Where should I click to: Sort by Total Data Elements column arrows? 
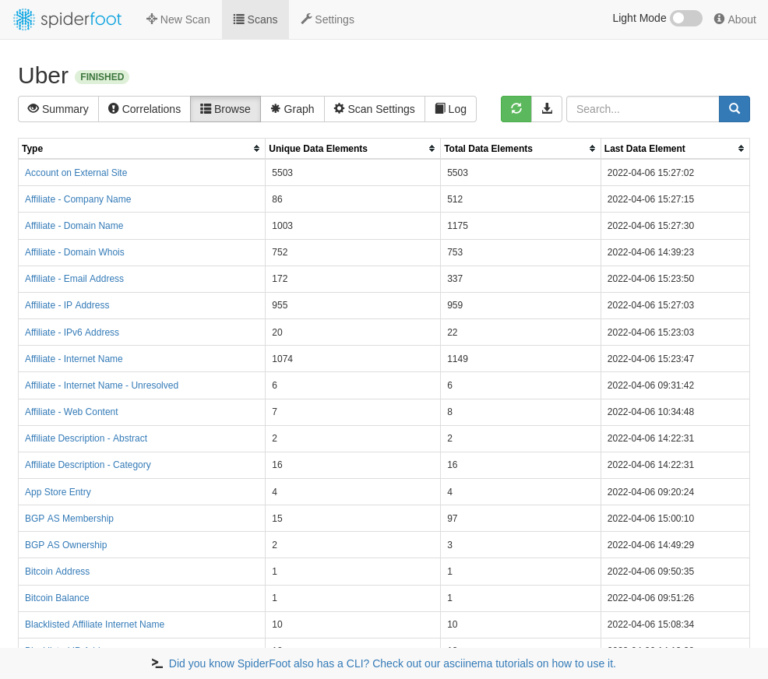tap(592, 148)
